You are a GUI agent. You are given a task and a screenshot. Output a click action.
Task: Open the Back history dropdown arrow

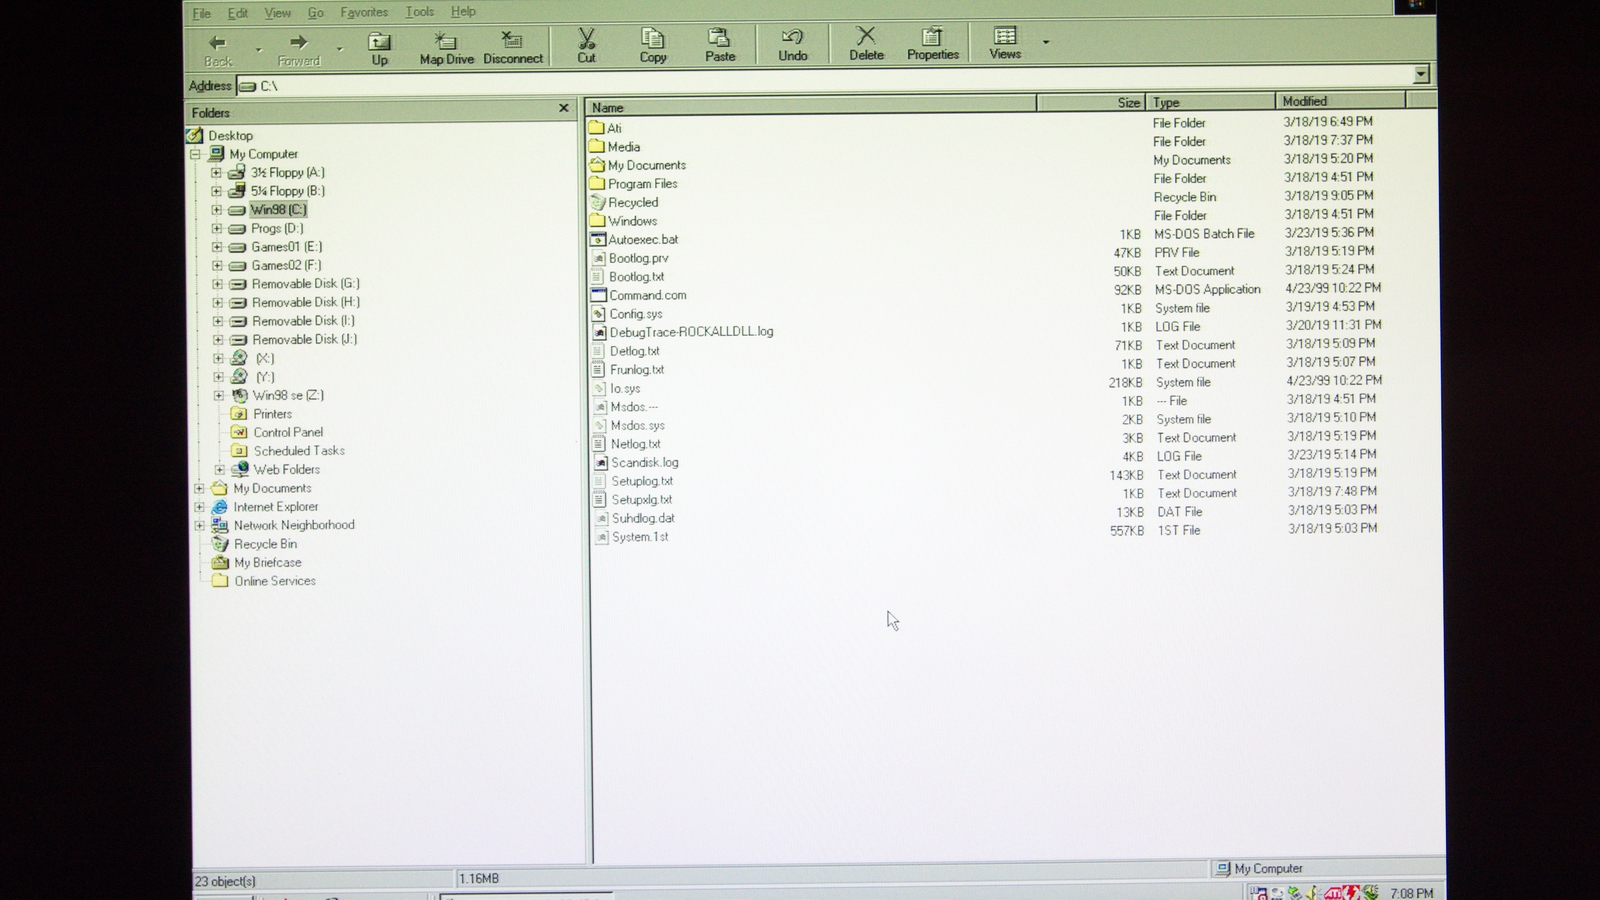coord(258,49)
